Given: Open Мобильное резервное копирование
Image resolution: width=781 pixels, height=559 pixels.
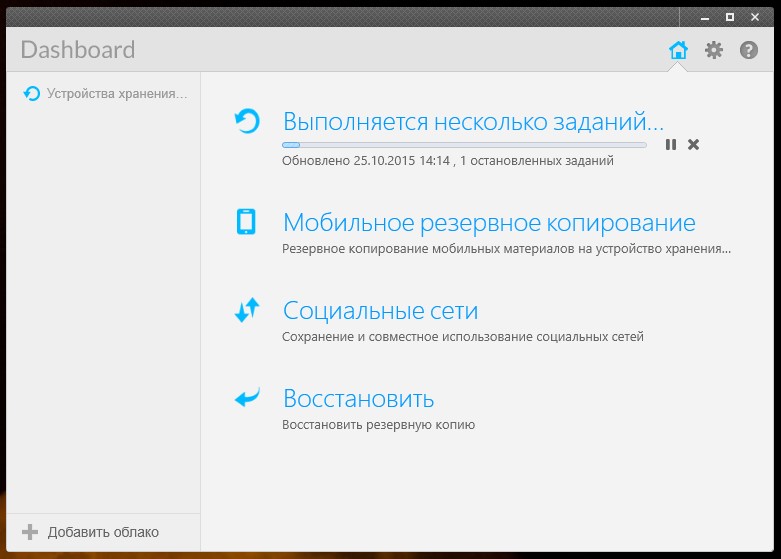Looking at the screenshot, I should (x=489, y=223).
